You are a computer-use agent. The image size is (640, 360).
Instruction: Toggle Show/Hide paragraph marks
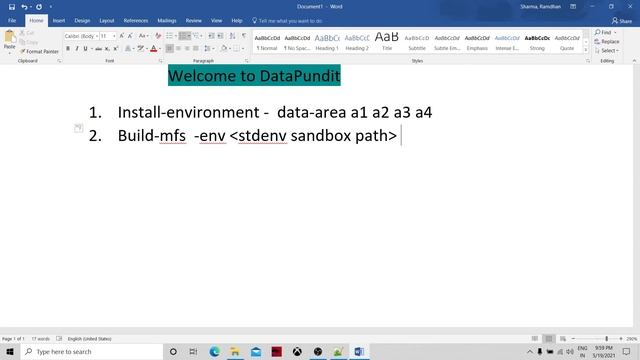pyautogui.click(x=244, y=36)
